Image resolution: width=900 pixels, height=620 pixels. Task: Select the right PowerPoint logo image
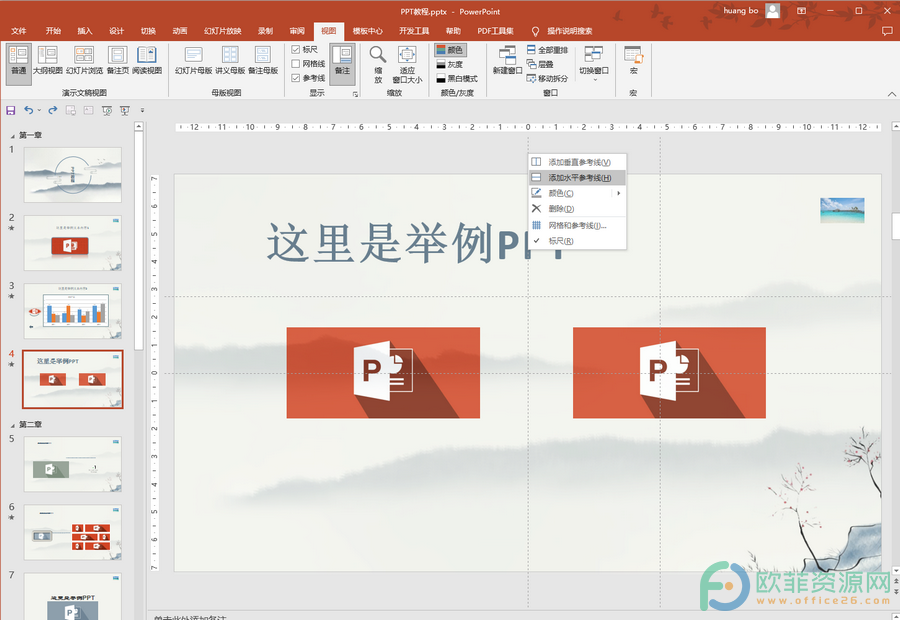coord(669,373)
